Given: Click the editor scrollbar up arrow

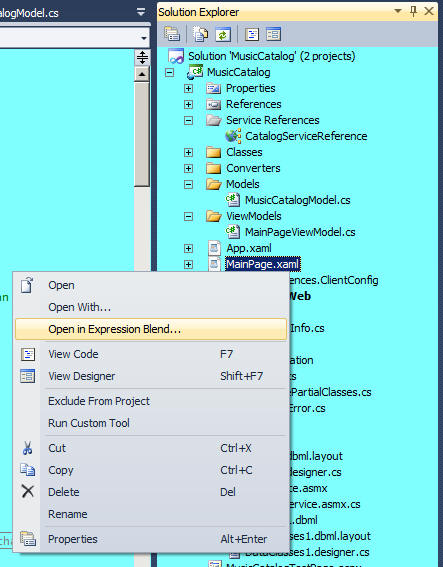Looking at the screenshot, I should click(142, 74).
